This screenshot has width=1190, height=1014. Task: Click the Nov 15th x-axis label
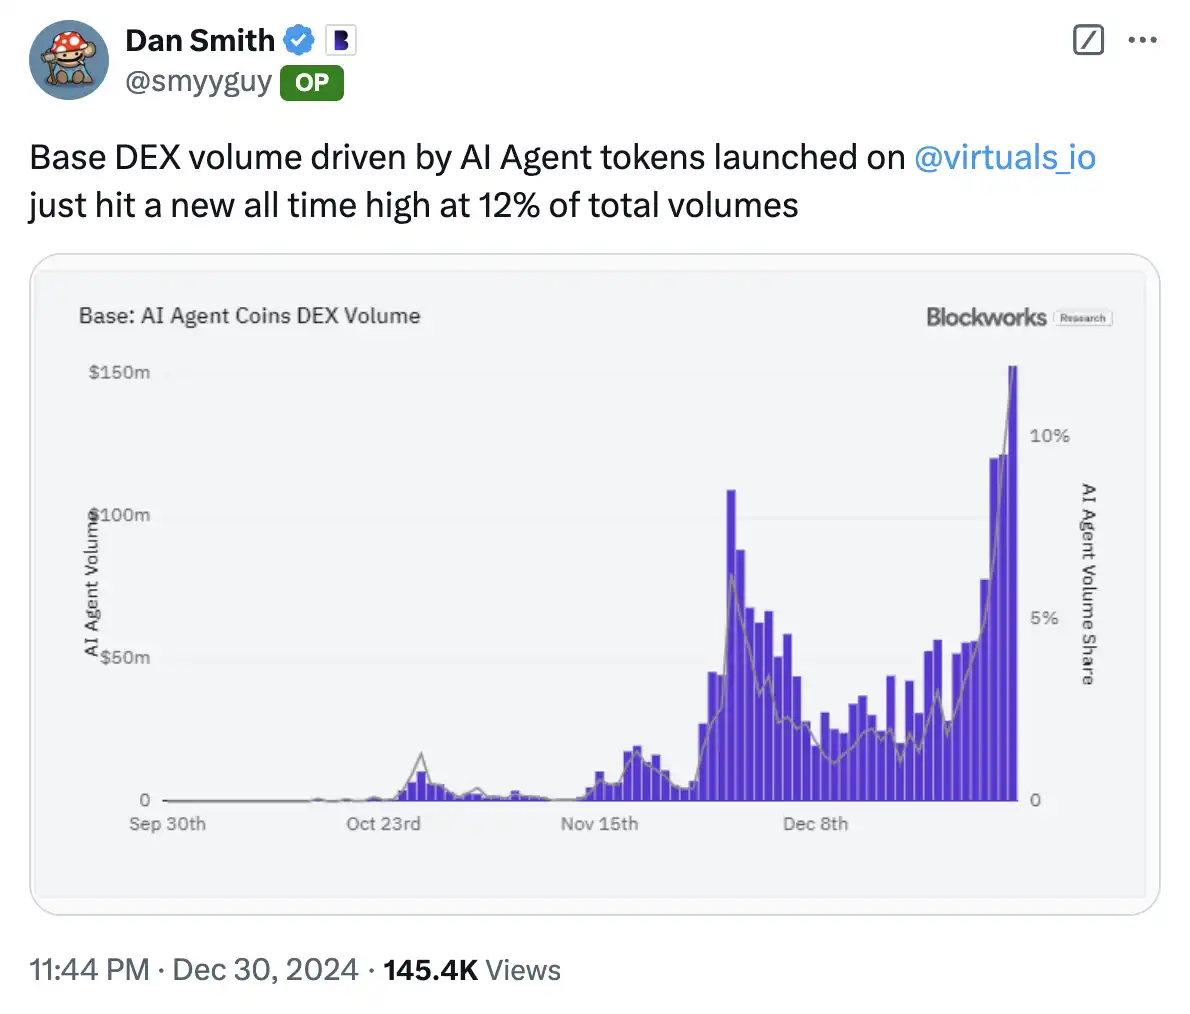pos(599,824)
